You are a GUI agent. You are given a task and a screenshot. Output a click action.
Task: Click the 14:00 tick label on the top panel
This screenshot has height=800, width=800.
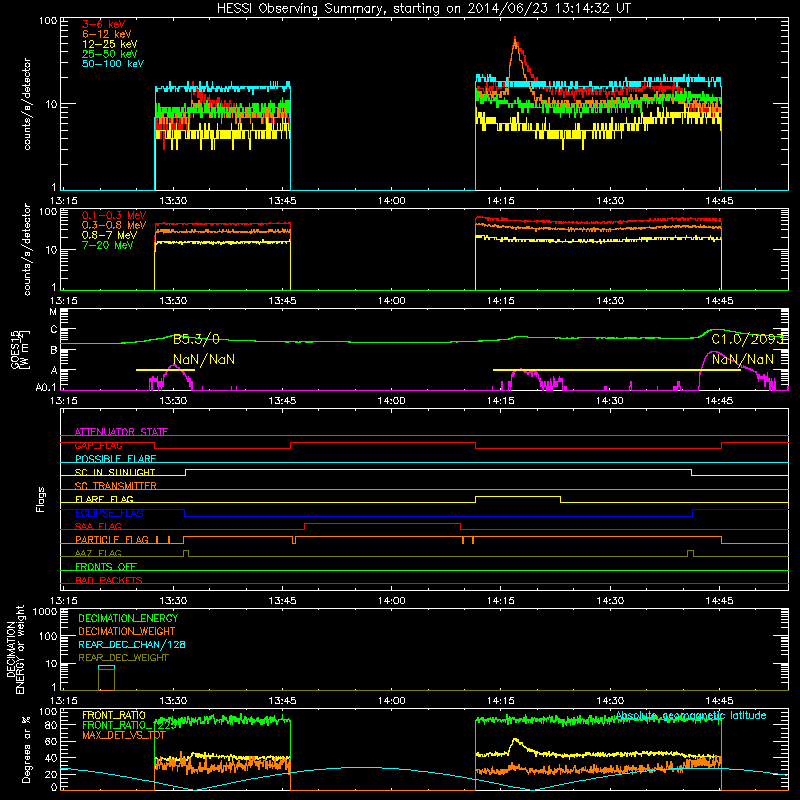tap(391, 201)
